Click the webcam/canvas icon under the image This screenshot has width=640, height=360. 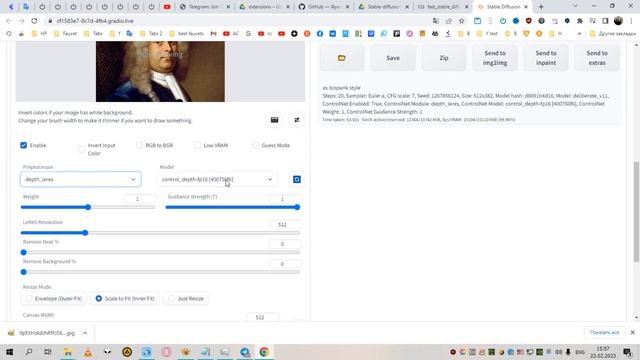click(274, 120)
